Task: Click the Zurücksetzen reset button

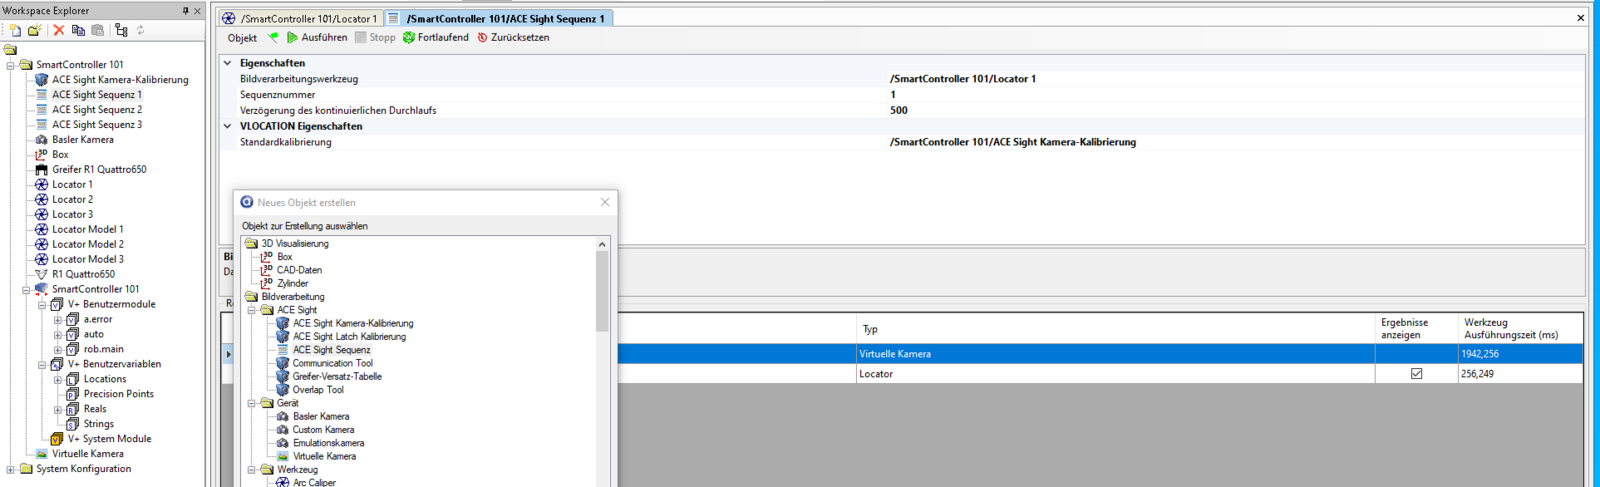Action: pyautogui.click(x=513, y=38)
